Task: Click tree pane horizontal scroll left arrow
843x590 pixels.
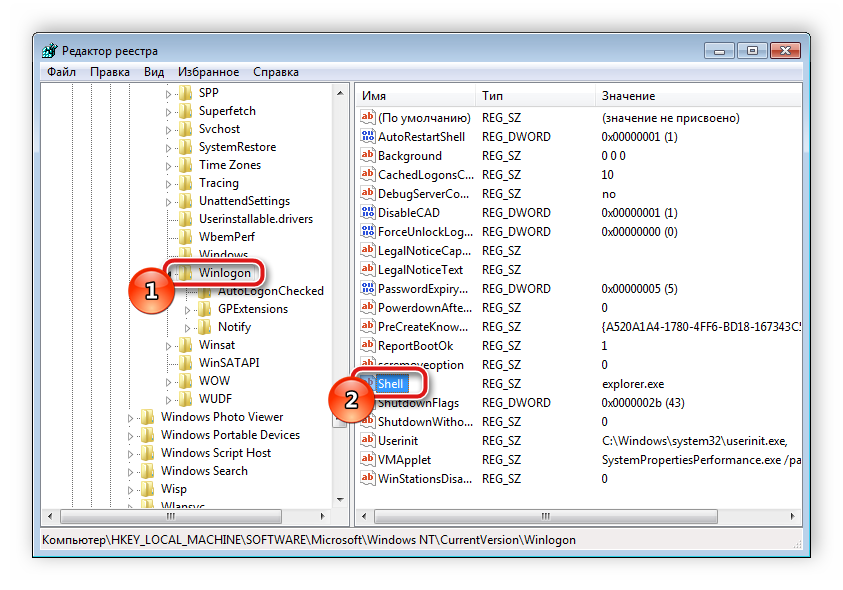Action: coord(50,516)
